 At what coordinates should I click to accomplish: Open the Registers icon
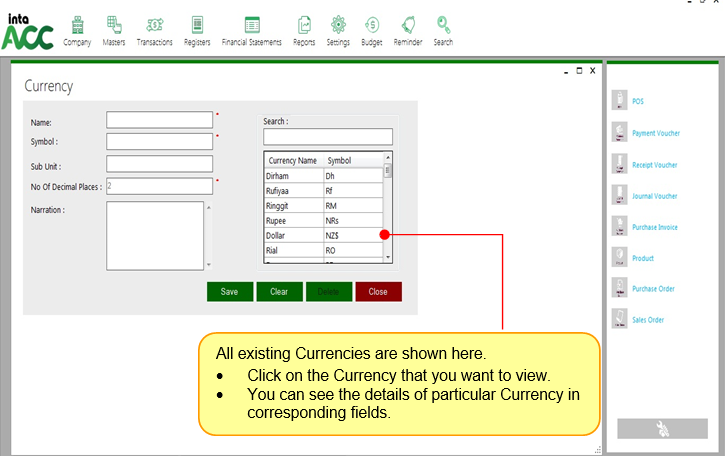pos(197,25)
